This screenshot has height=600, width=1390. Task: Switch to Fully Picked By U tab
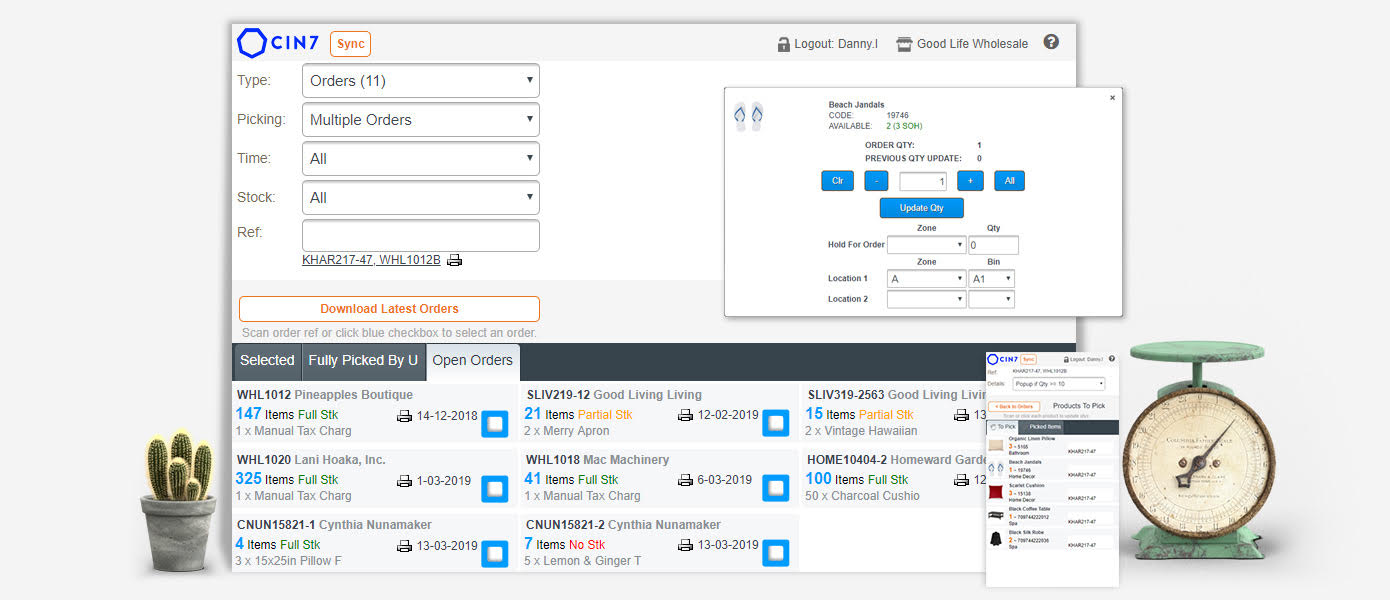point(363,361)
